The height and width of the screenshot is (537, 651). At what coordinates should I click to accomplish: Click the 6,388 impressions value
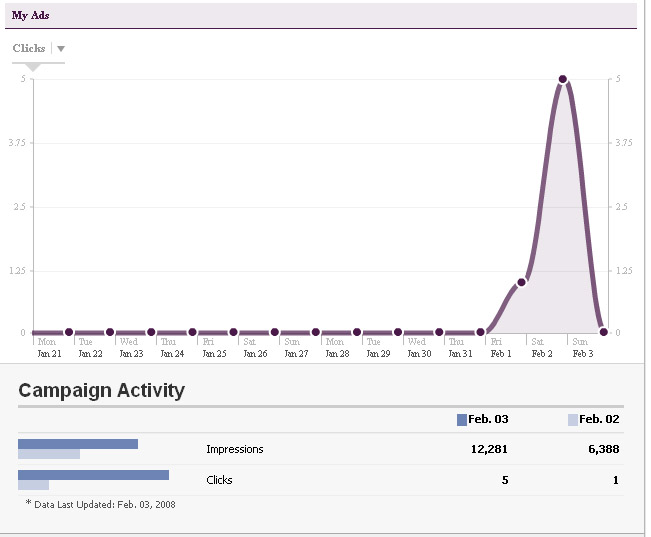601,450
